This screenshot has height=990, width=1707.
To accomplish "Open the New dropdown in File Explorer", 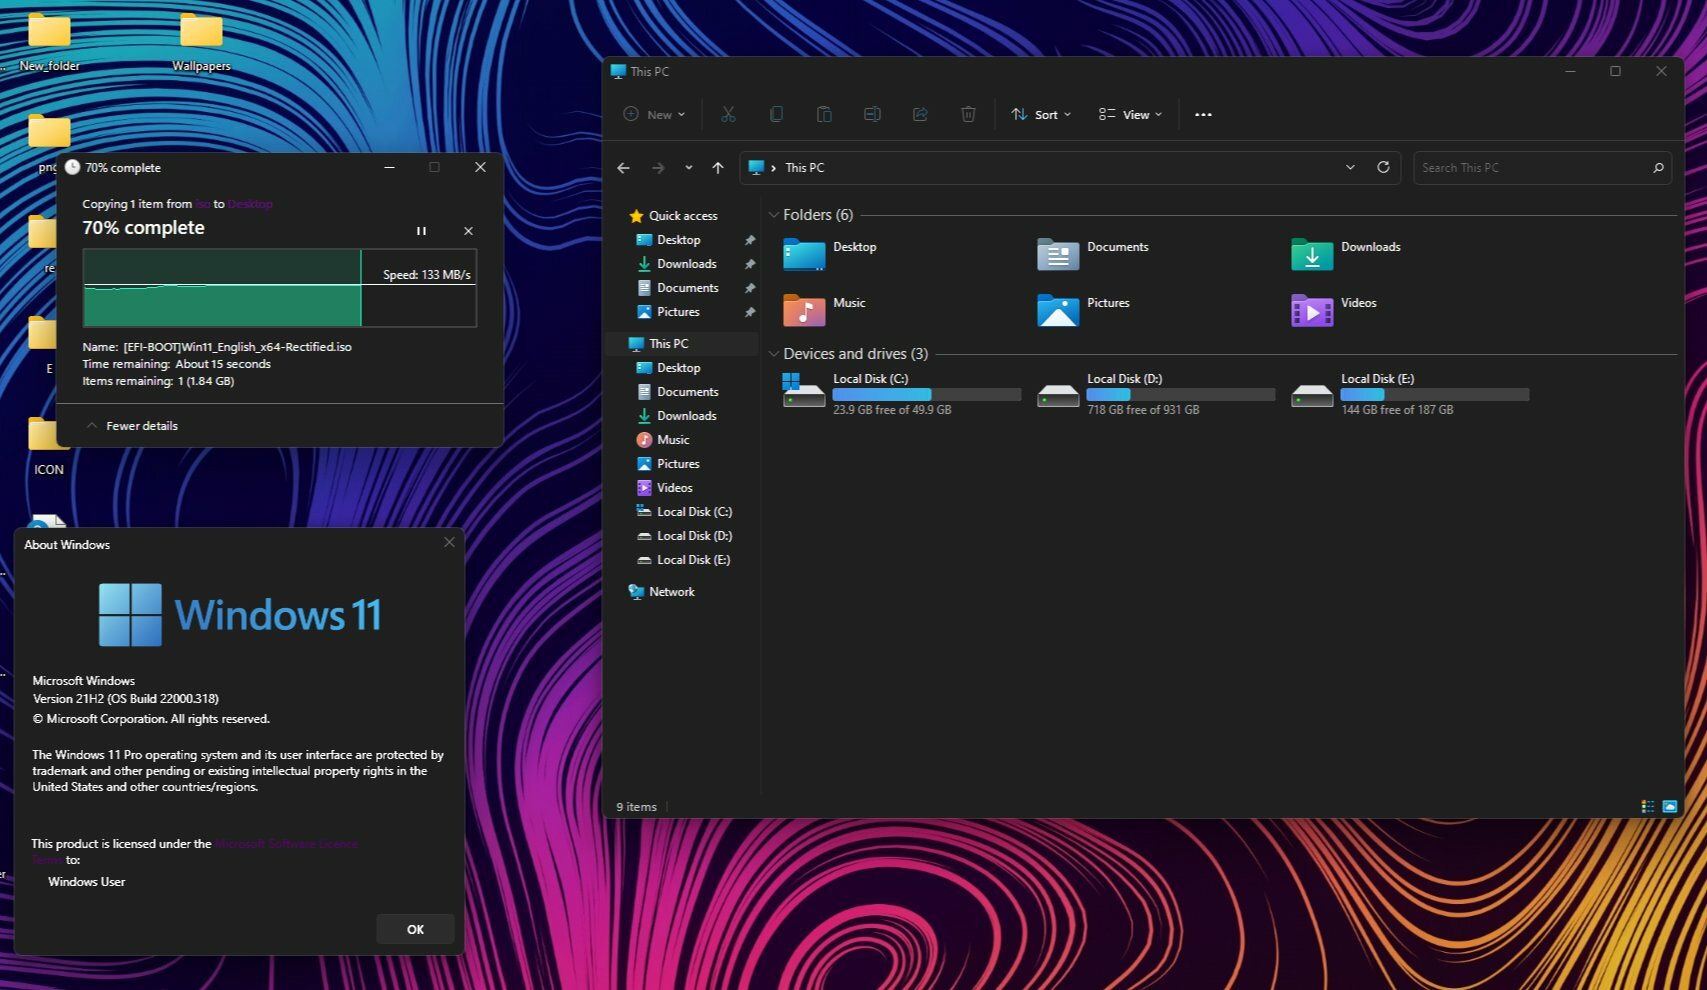I will [x=655, y=115].
